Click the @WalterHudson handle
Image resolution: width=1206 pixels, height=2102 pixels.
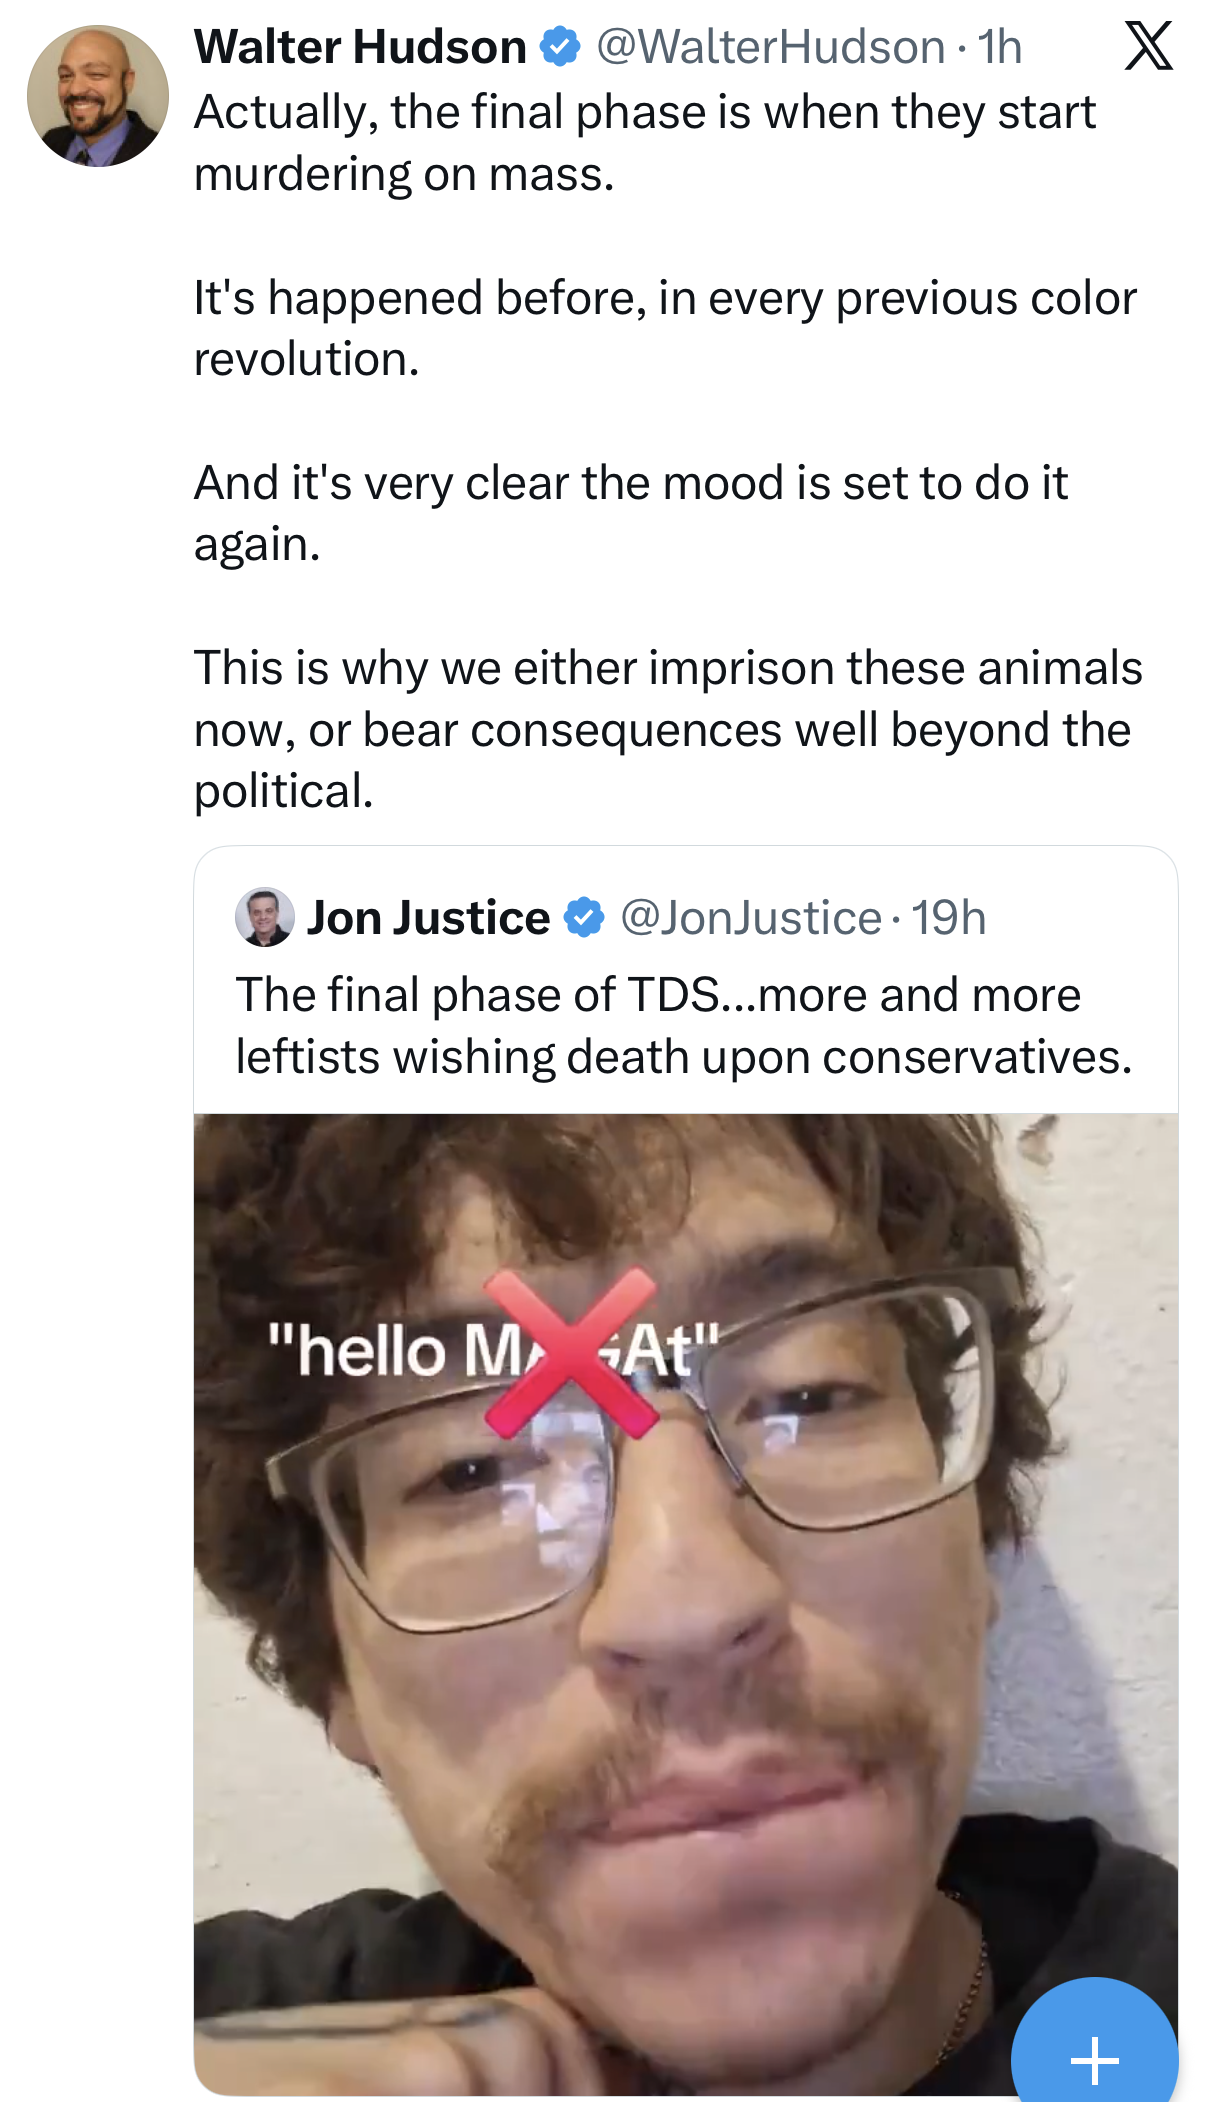tap(770, 47)
